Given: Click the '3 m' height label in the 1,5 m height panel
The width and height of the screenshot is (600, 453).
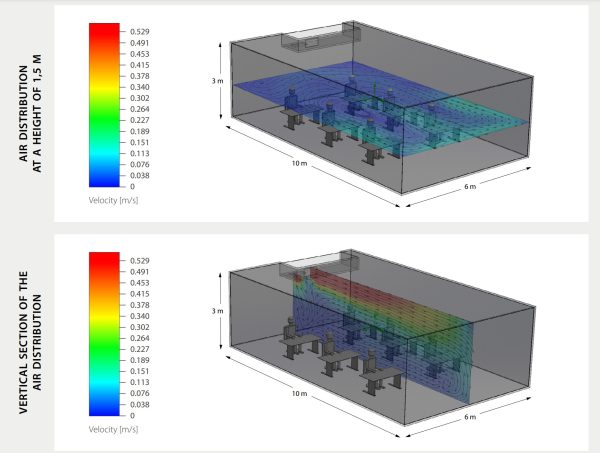Looking at the screenshot, I should coord(217,81).
